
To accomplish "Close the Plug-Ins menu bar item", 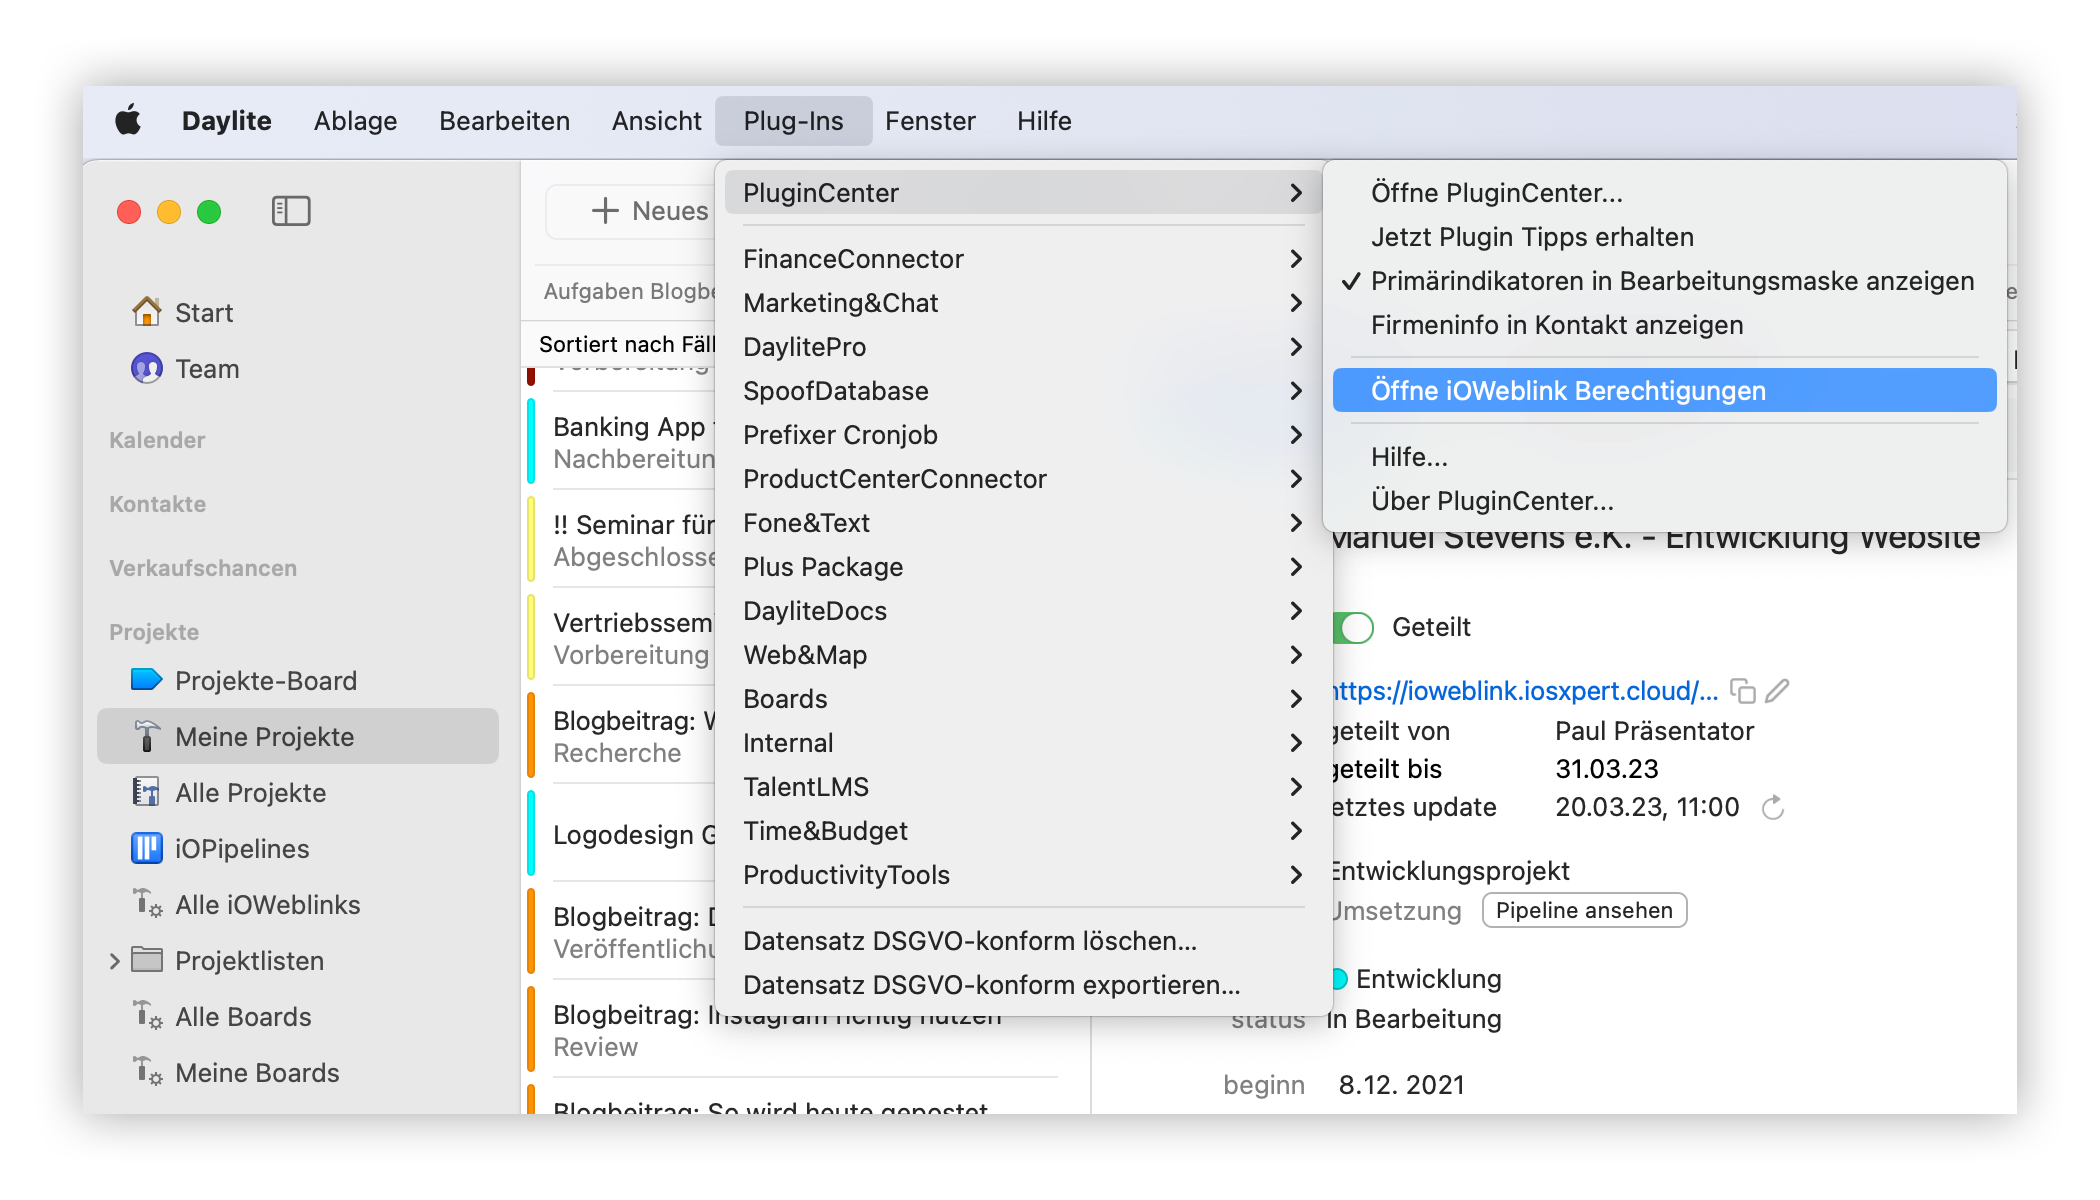I will click(793, 121).
